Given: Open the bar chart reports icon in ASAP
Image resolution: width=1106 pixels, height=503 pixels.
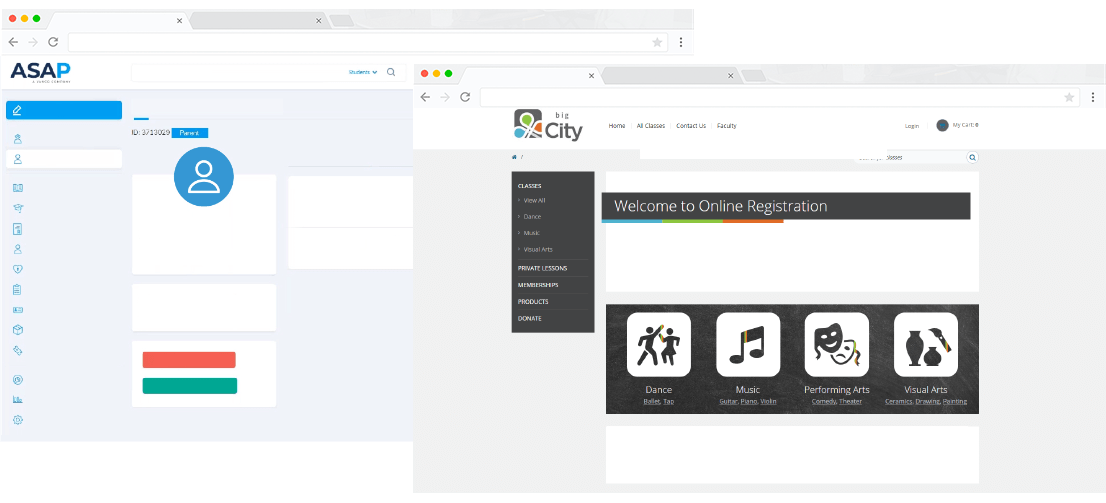Looking at the screenshot, I should click(18, 399).
